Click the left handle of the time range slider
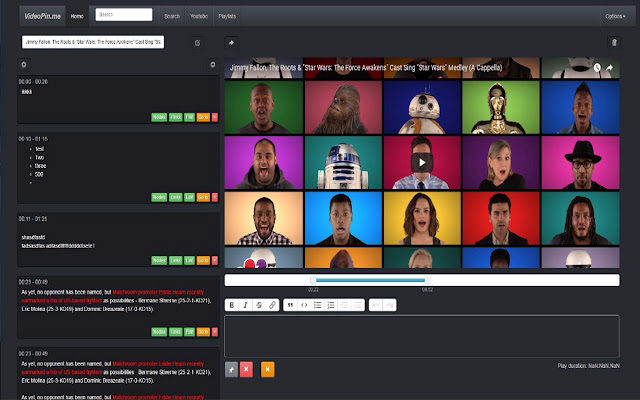This screenshot has width=640, height=400. (x=313, y=280)
